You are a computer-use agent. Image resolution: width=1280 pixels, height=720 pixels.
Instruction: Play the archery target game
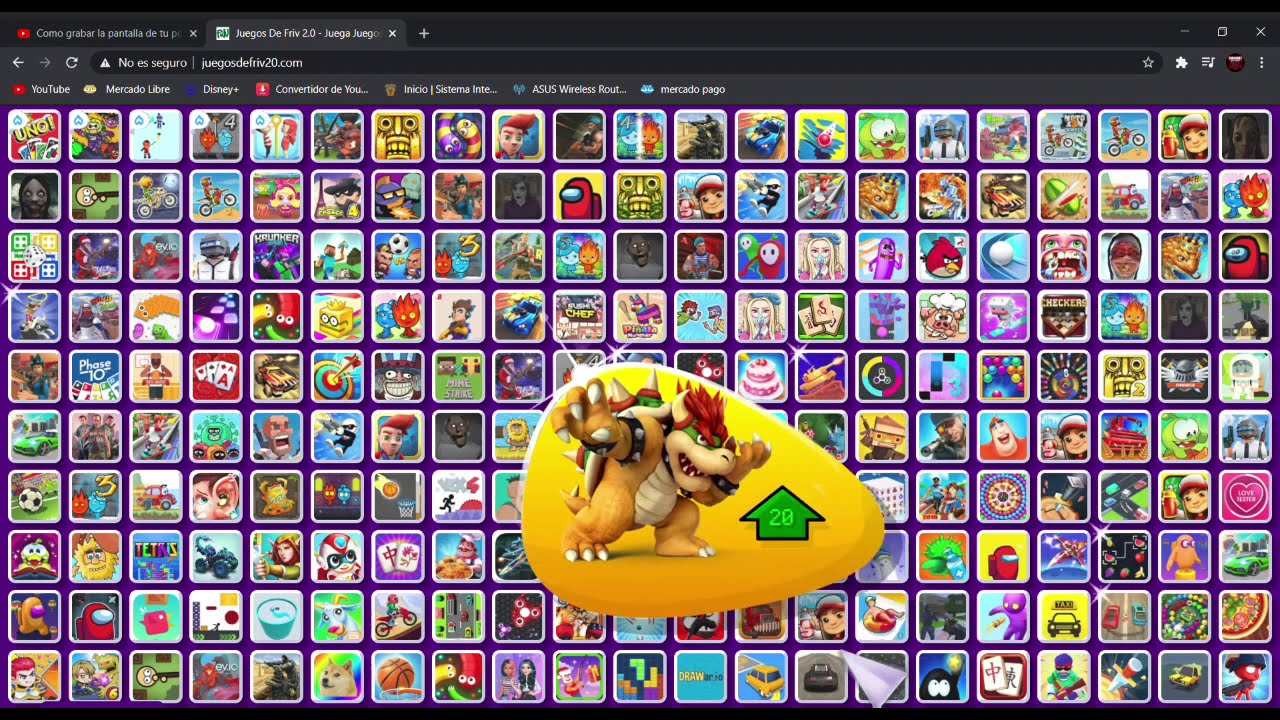[x=337, y=376]
